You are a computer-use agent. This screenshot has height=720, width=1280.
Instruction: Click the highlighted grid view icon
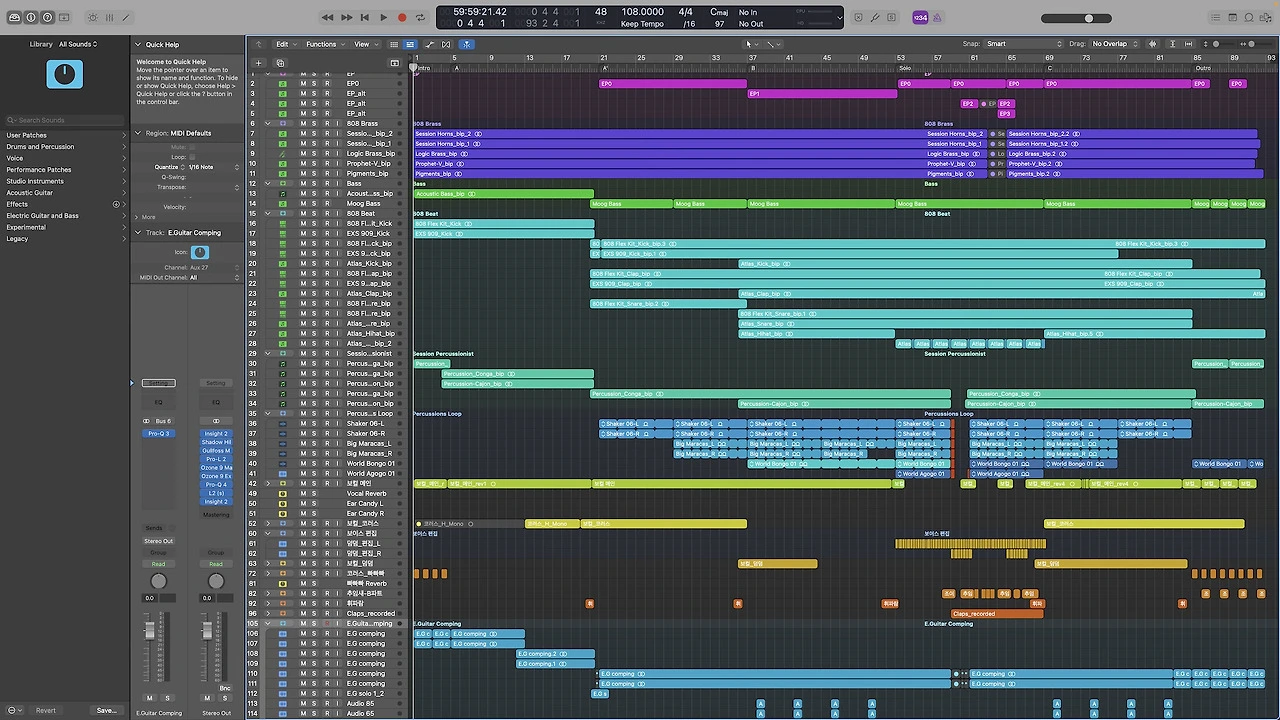point(409,44)
